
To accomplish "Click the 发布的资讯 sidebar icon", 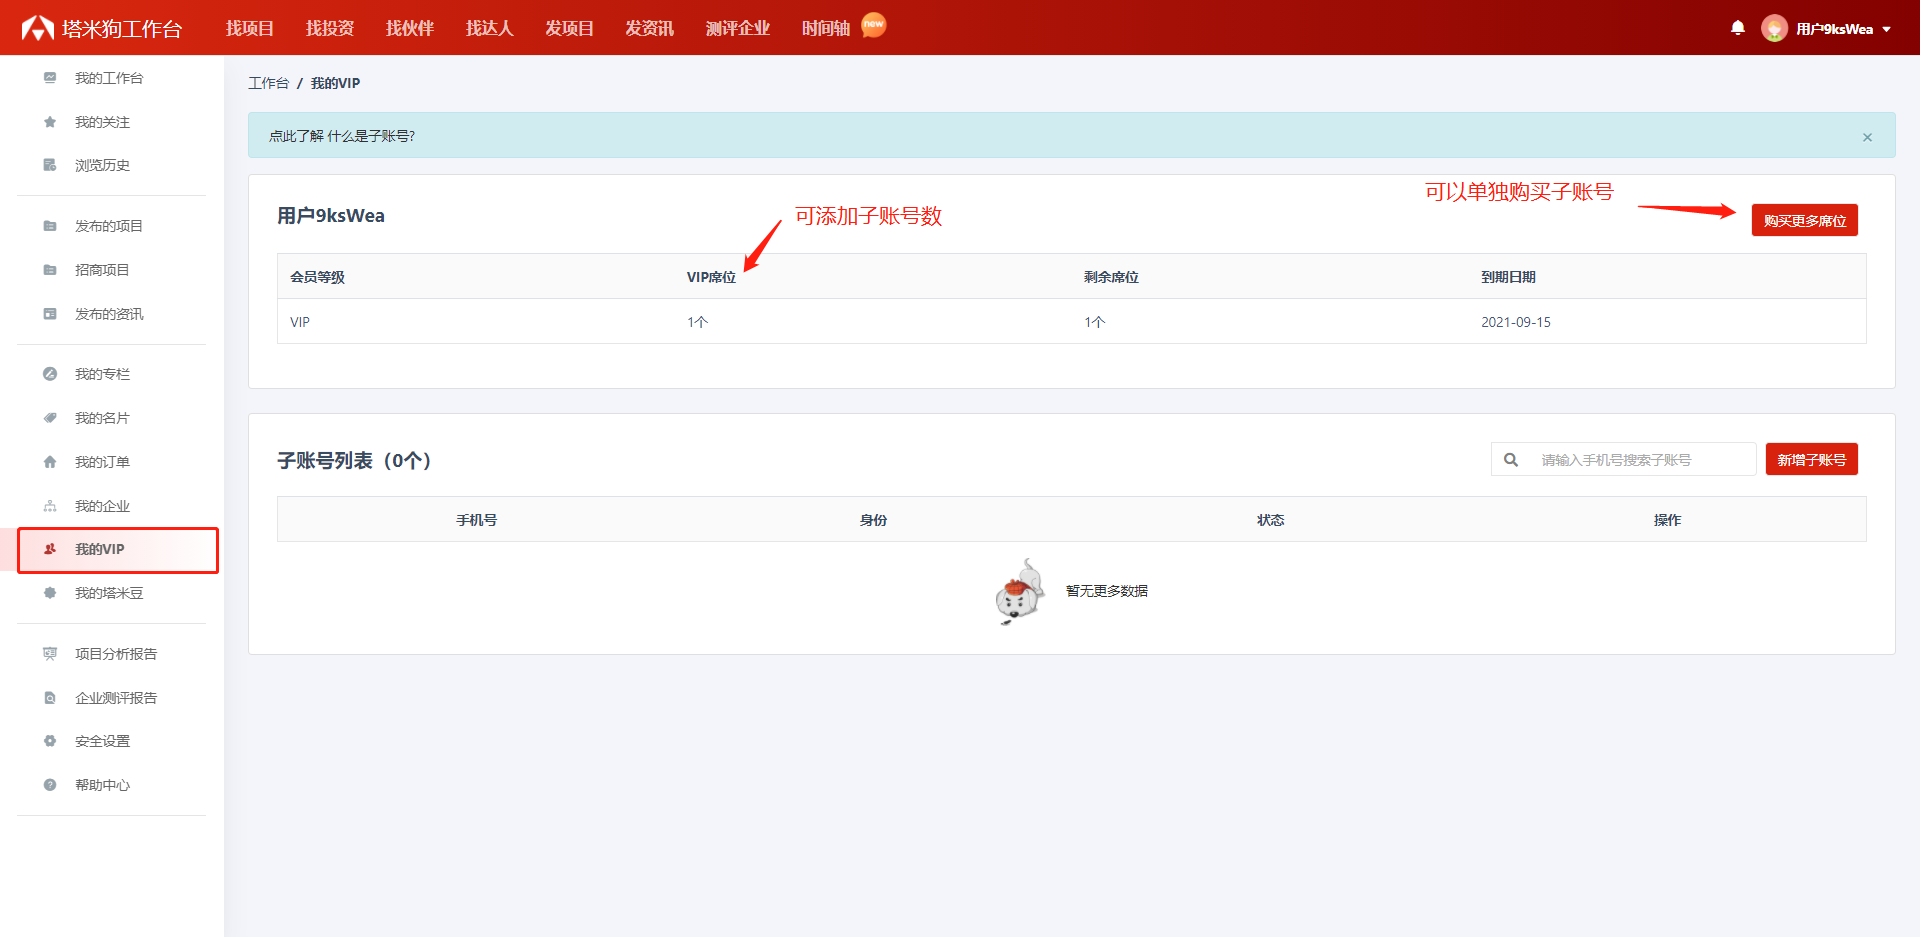I will (50, 314).
